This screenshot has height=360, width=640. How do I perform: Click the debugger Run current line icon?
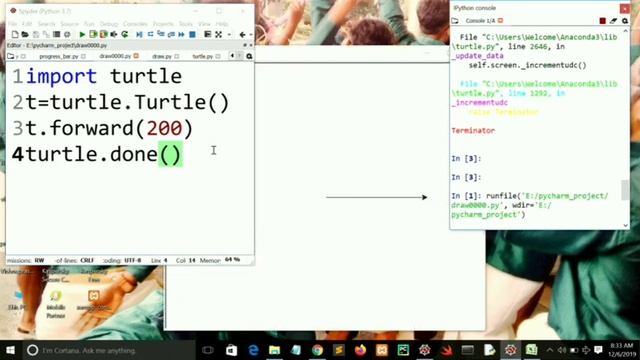150,35
